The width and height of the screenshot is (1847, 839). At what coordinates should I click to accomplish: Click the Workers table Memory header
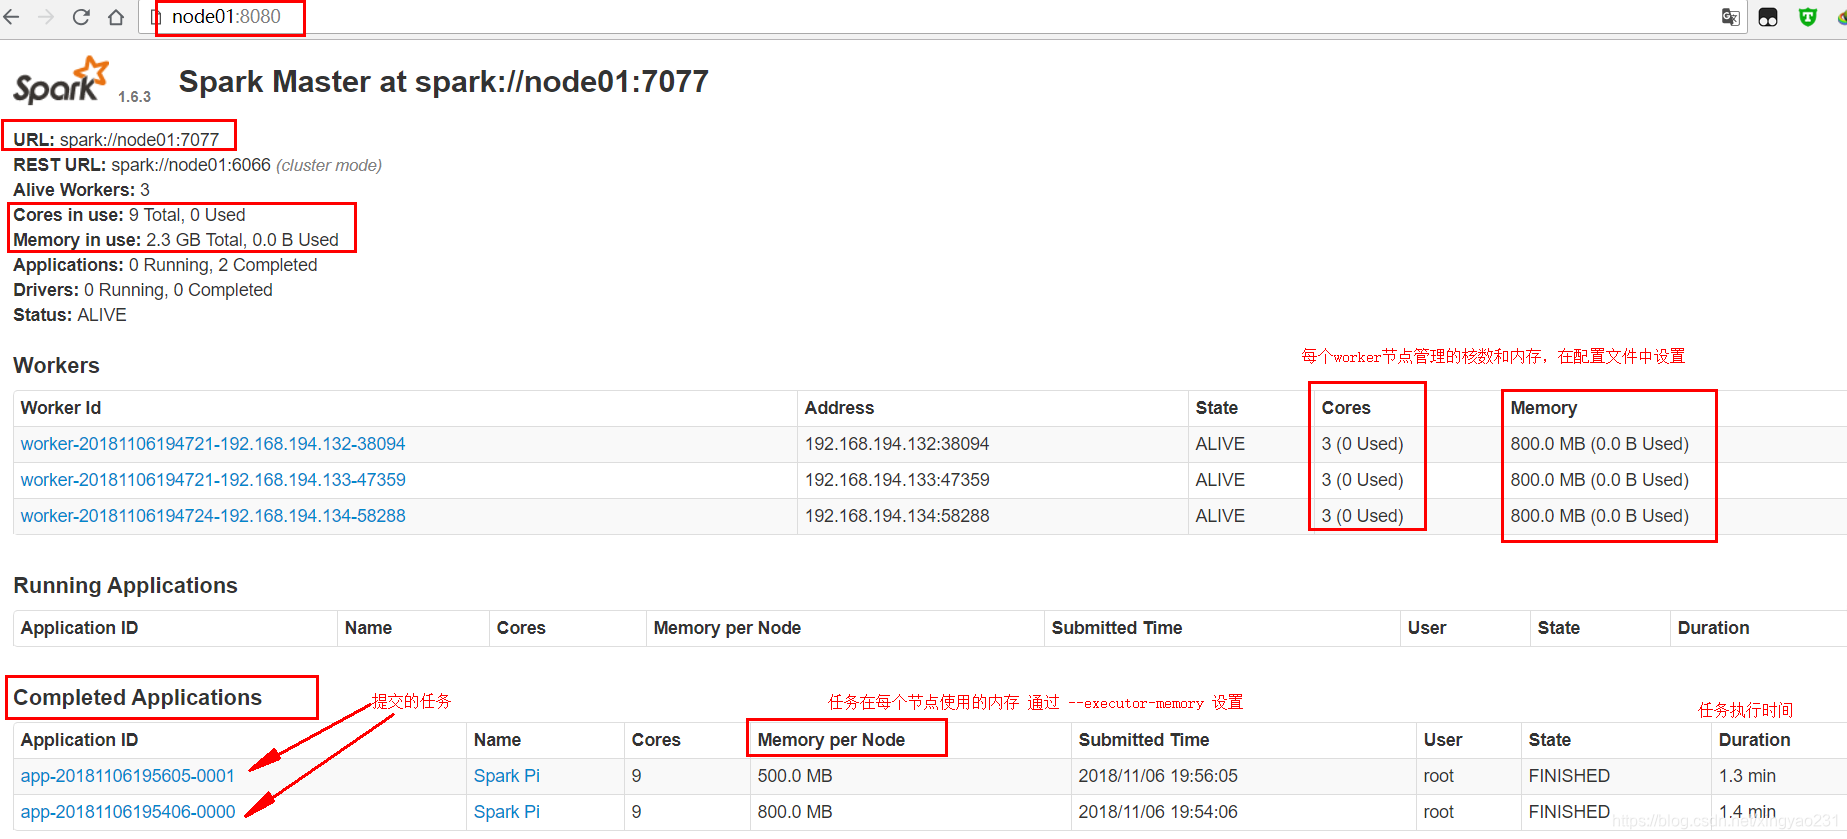point(1544,408)
